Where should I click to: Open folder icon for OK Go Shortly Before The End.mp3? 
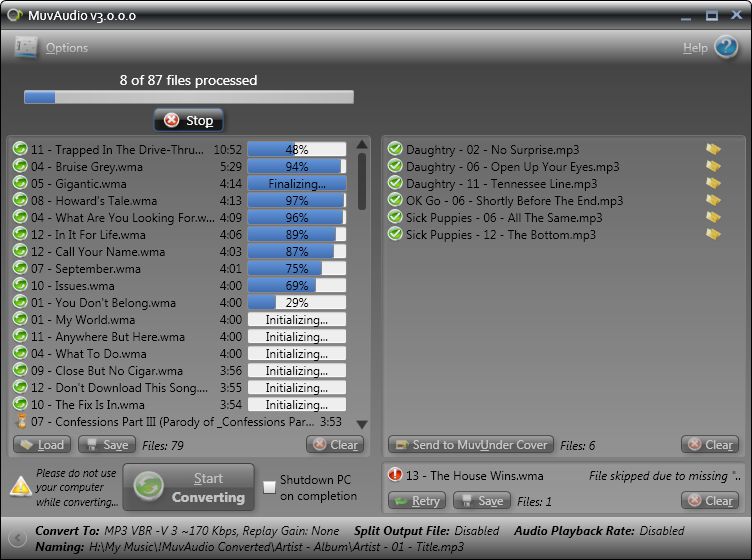(713, 200)
